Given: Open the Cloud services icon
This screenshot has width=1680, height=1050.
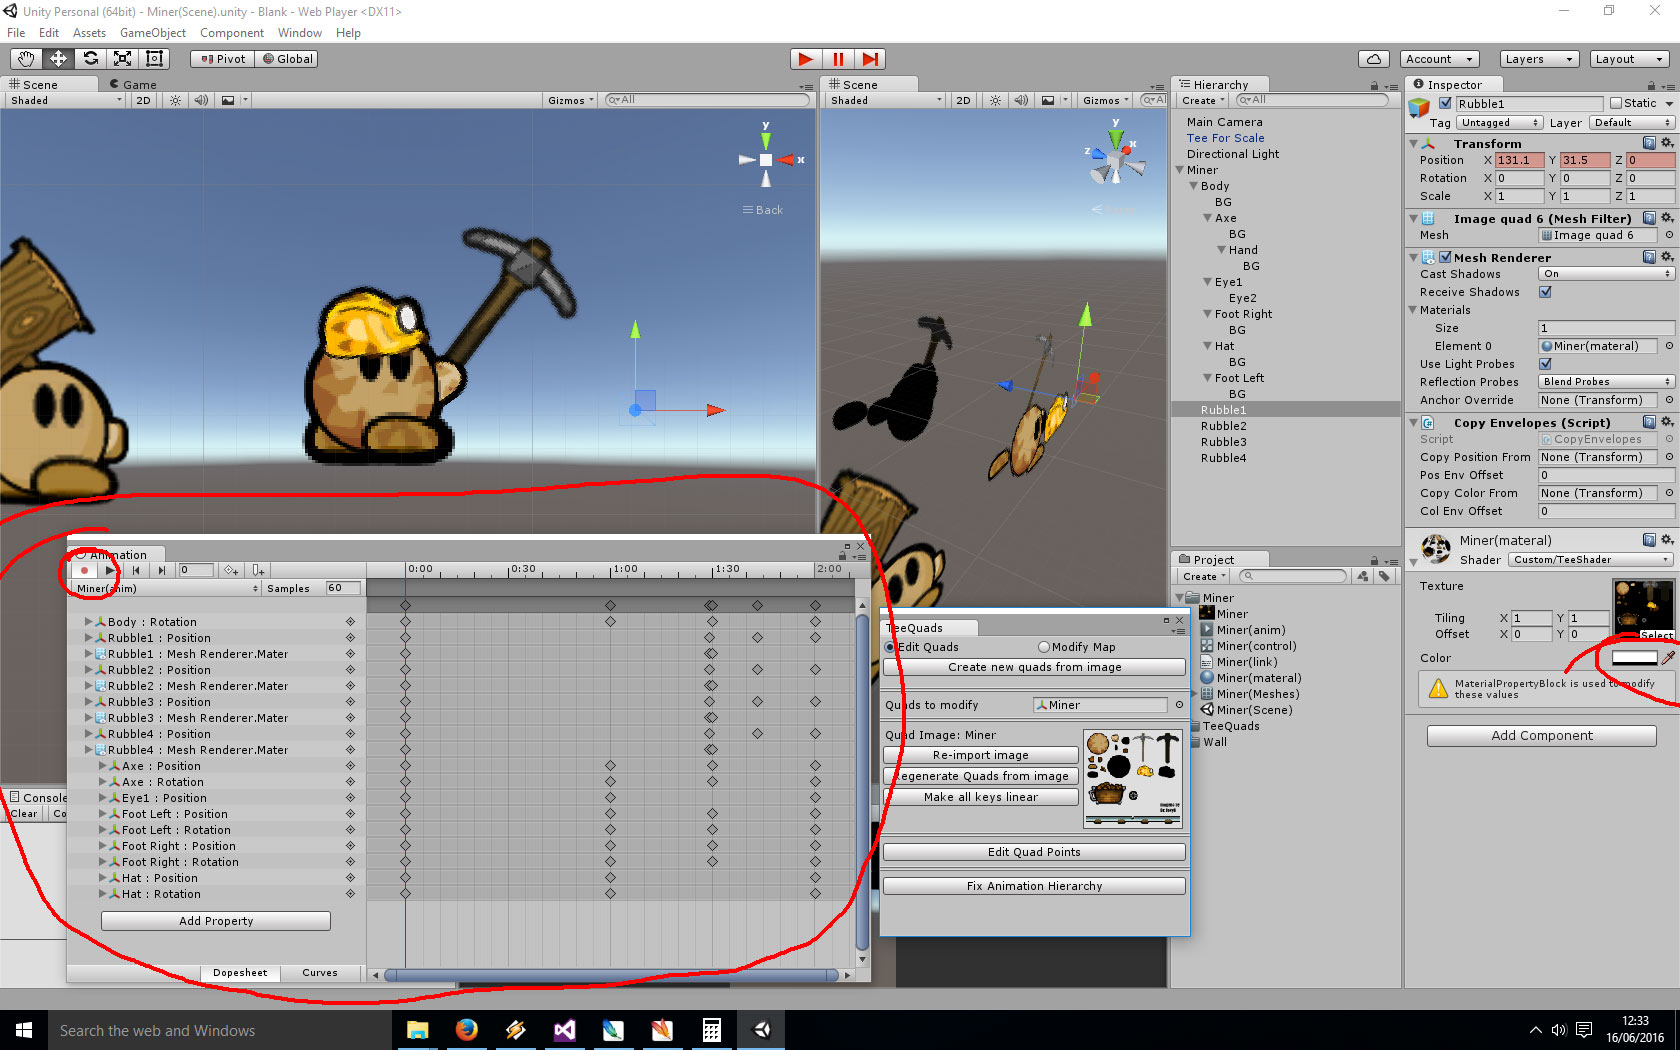Looking at the screenshot, I should (x=1374, y=59).
